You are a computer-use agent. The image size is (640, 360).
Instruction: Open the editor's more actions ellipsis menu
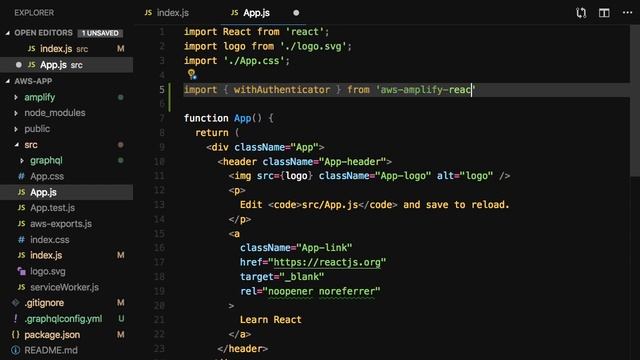point(627,13)
